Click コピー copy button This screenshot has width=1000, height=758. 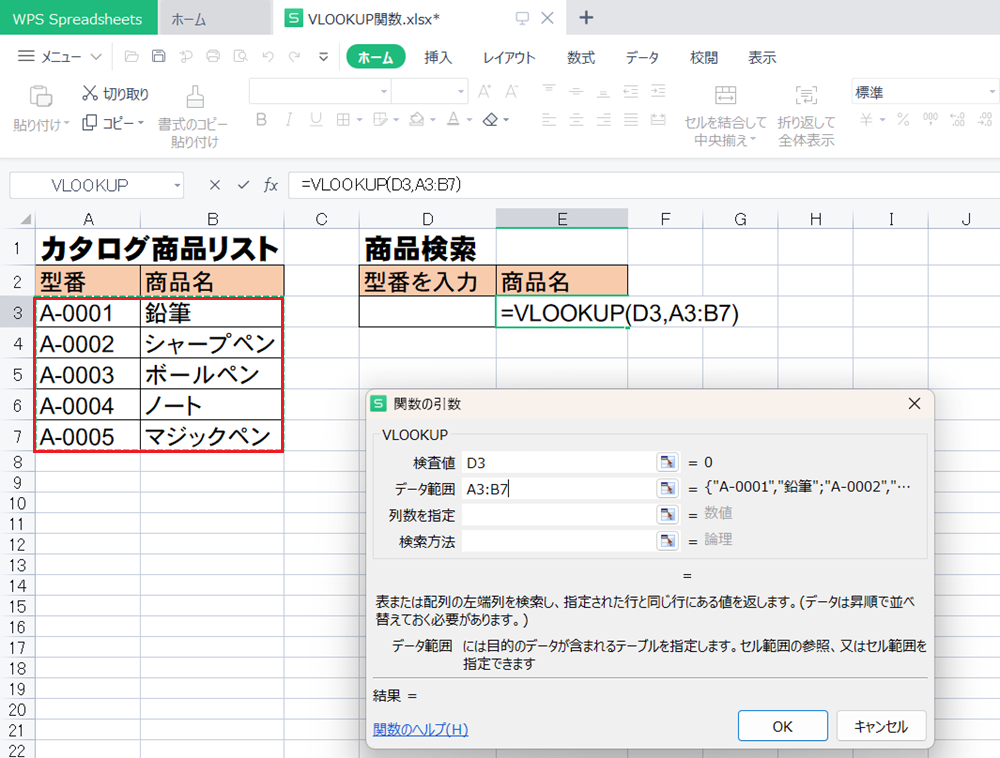(108, 122)
